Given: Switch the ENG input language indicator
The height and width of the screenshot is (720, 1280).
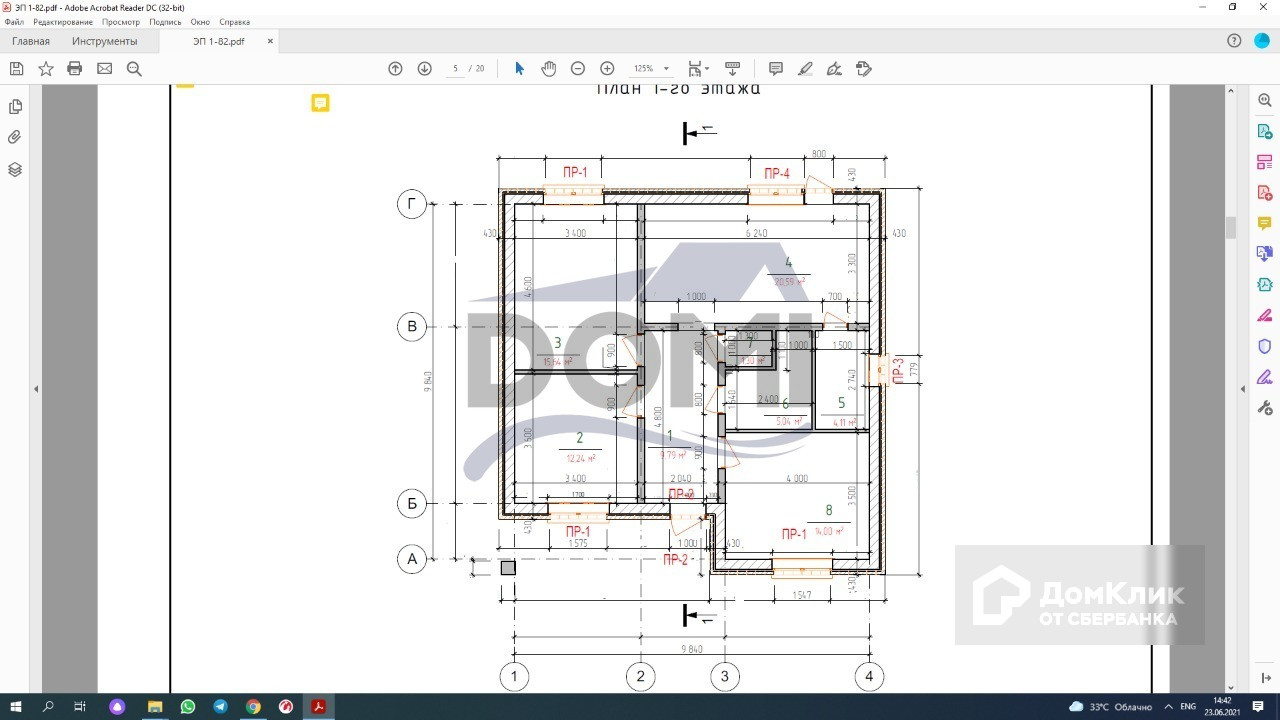Looking at the screenshot, I should click(x=1188, y=707).
